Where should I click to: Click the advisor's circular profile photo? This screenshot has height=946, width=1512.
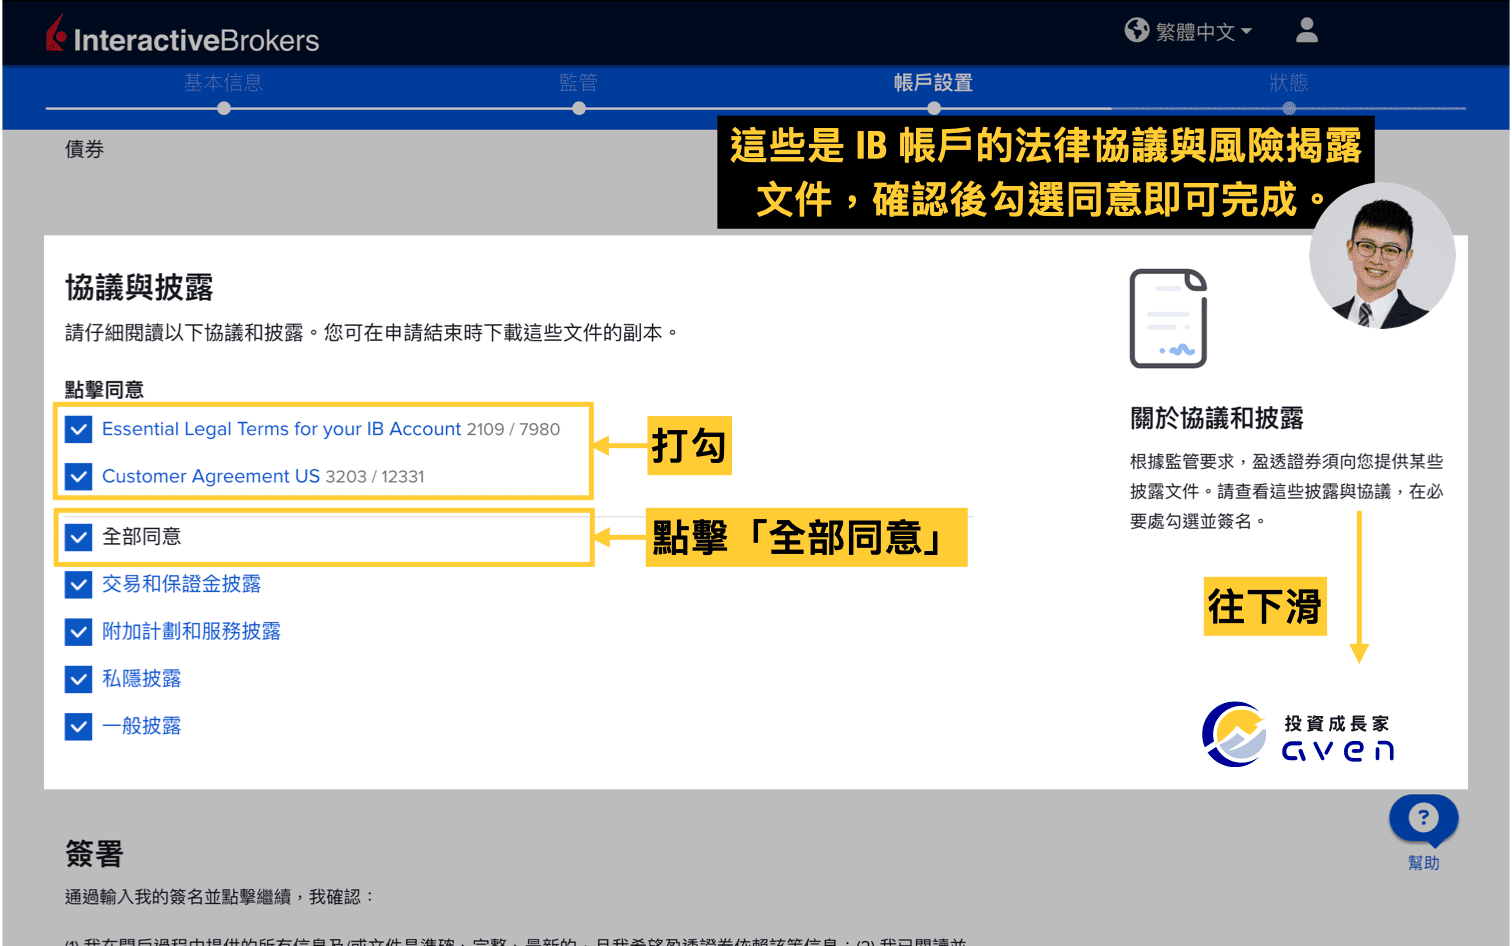coord(1381,256)
